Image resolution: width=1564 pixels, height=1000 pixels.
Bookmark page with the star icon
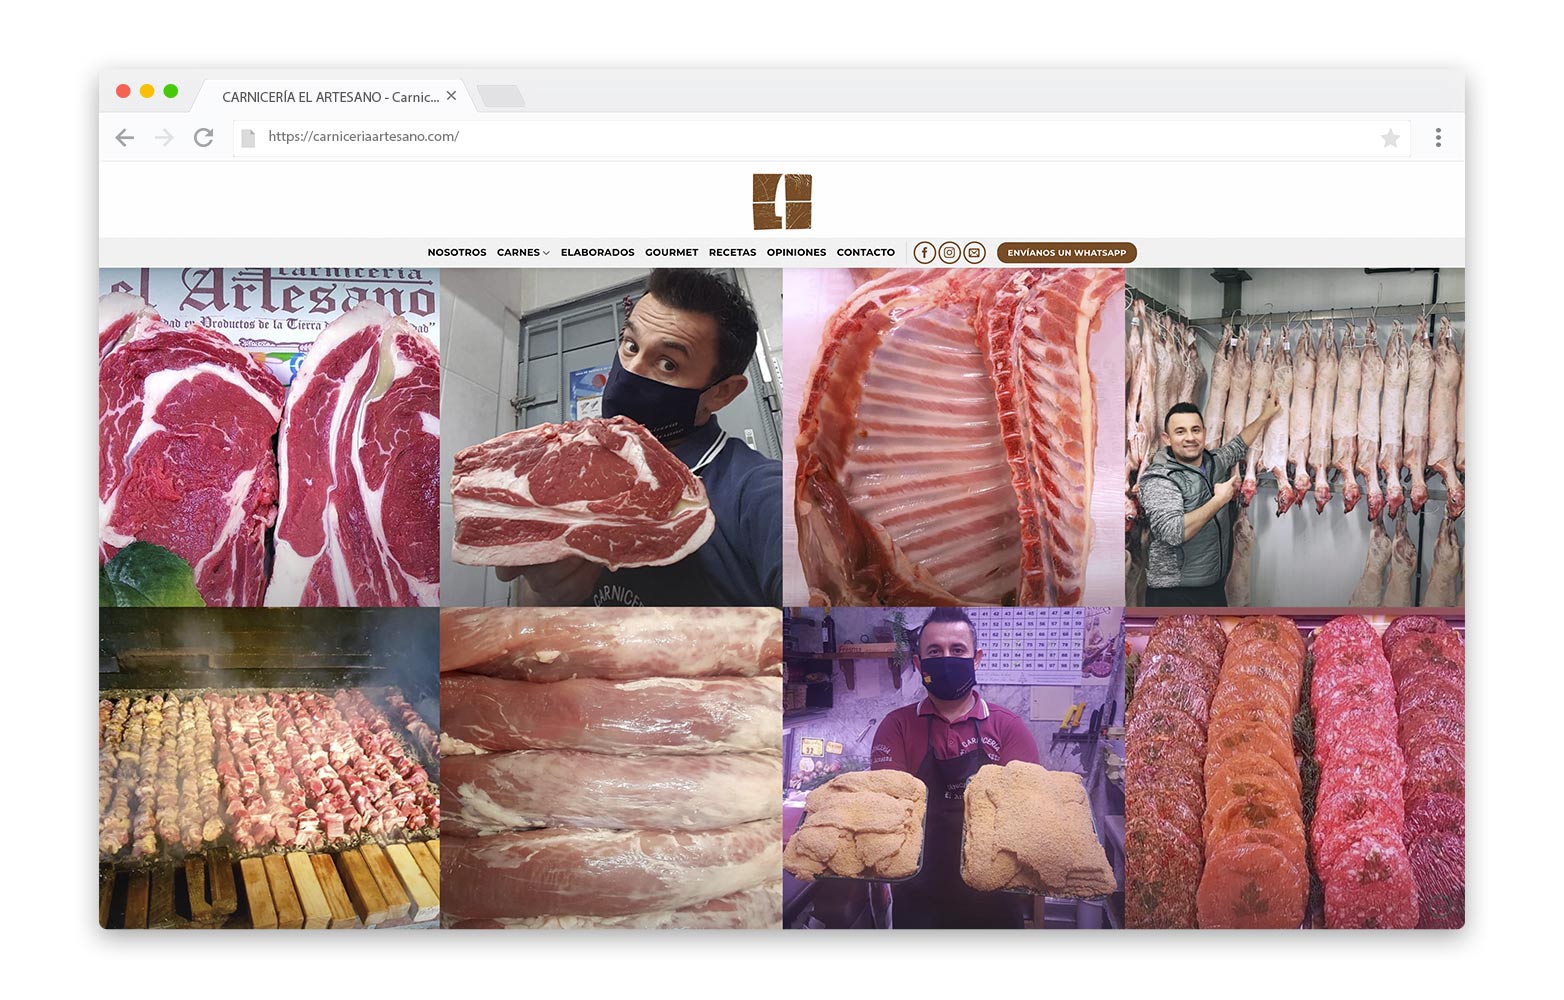tap(1390, 138)
